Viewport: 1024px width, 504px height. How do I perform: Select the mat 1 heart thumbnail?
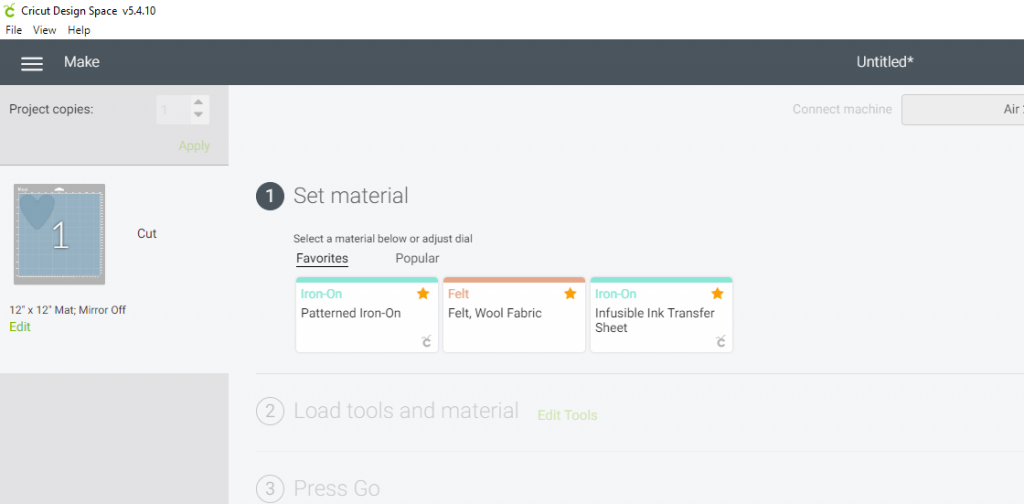(x=59, y=234)
